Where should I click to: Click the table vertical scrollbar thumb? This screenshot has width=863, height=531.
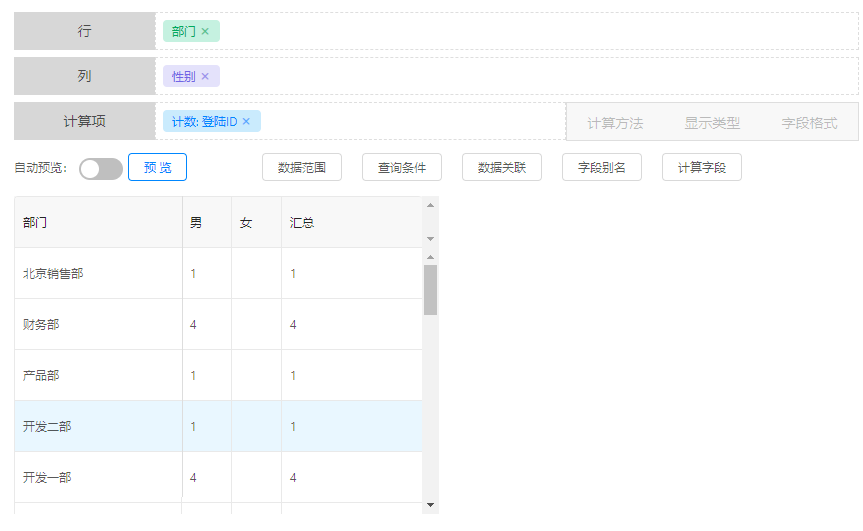pos(430,289)
